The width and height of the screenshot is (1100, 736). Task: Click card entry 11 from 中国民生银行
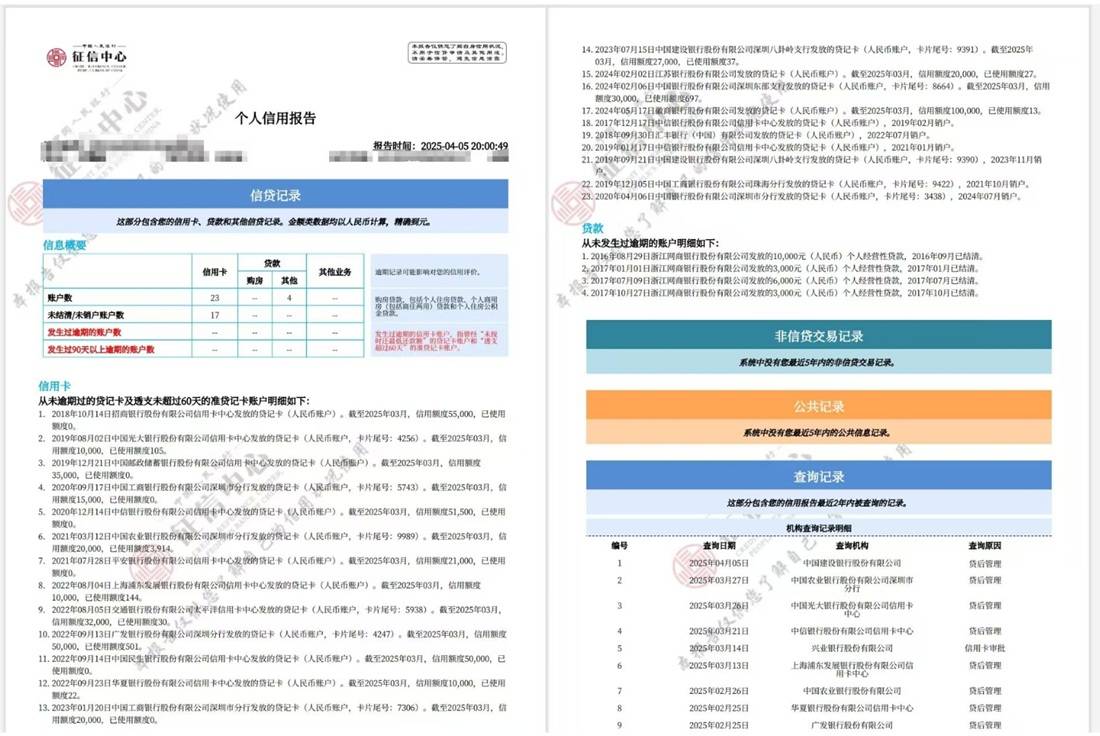(272, 664)
